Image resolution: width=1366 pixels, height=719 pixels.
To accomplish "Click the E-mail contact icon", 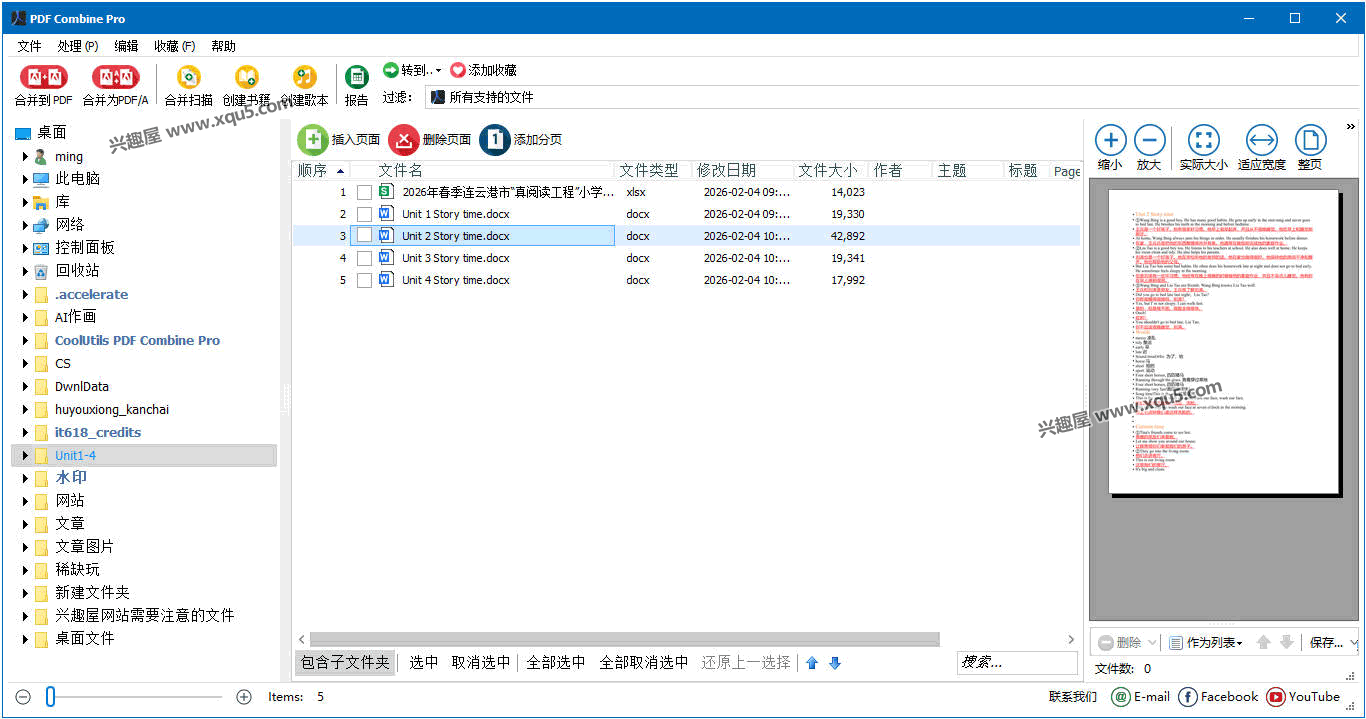I will tap(1121, 697).
